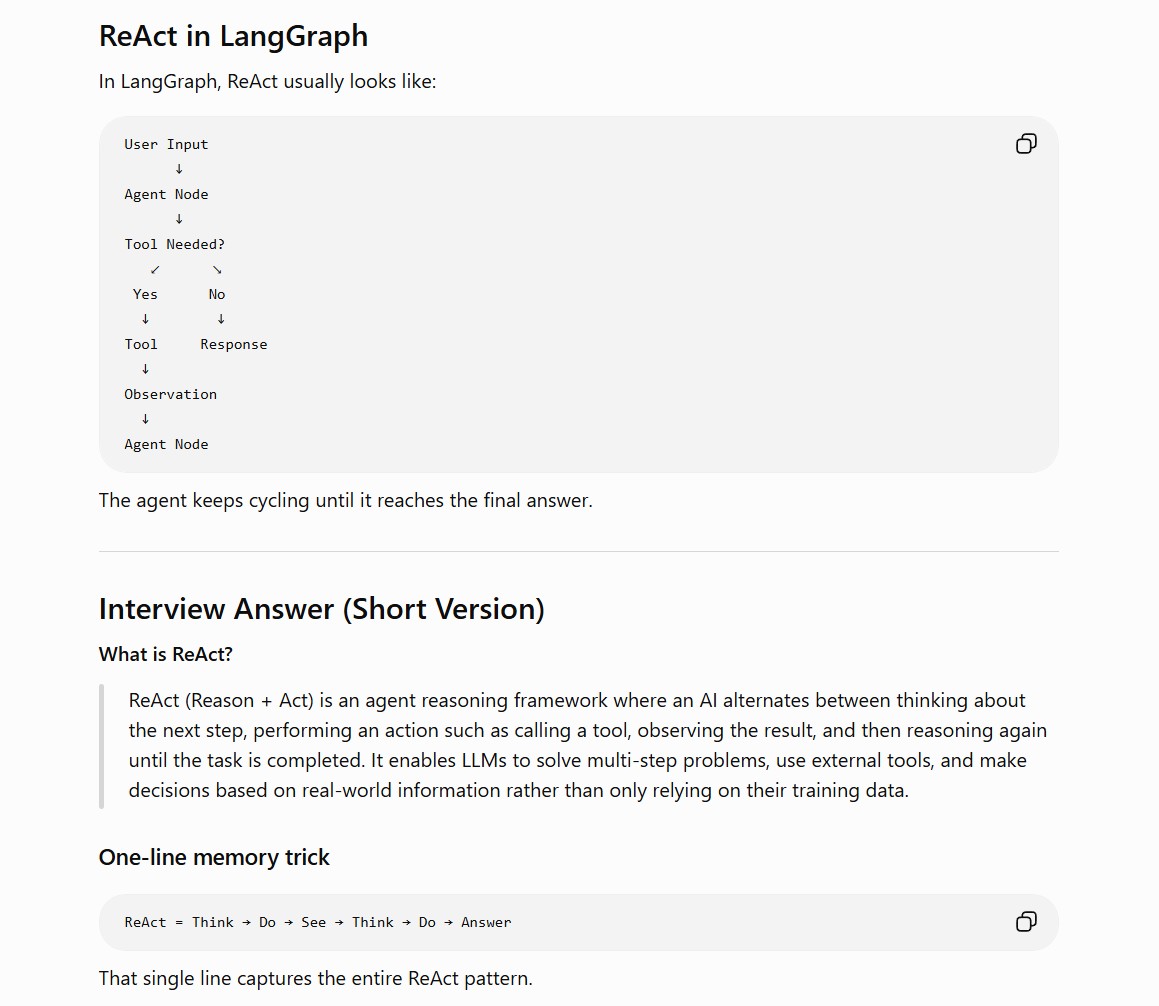The image size is (1159, 1006).
Task: Click the "Interview Answer (Short Version)" heading
Action: (x=322, y=609)
